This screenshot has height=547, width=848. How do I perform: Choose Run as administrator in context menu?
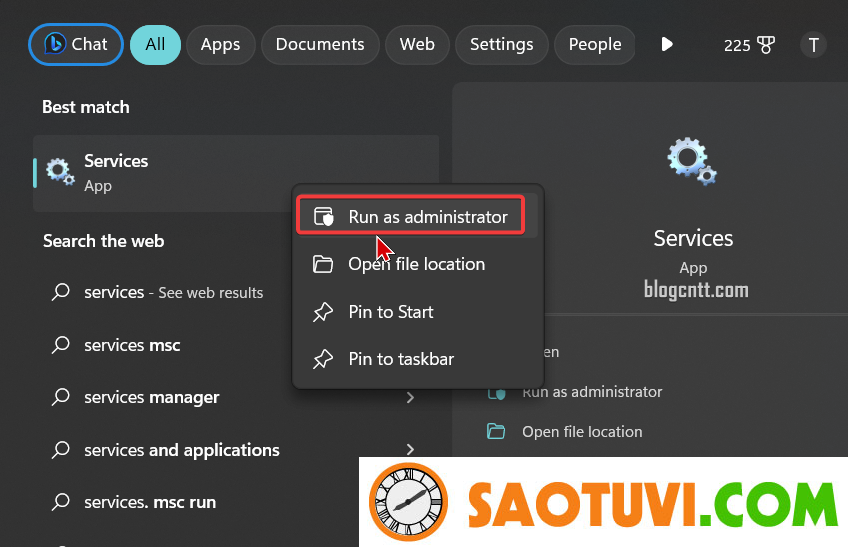(x=415, y=216)
